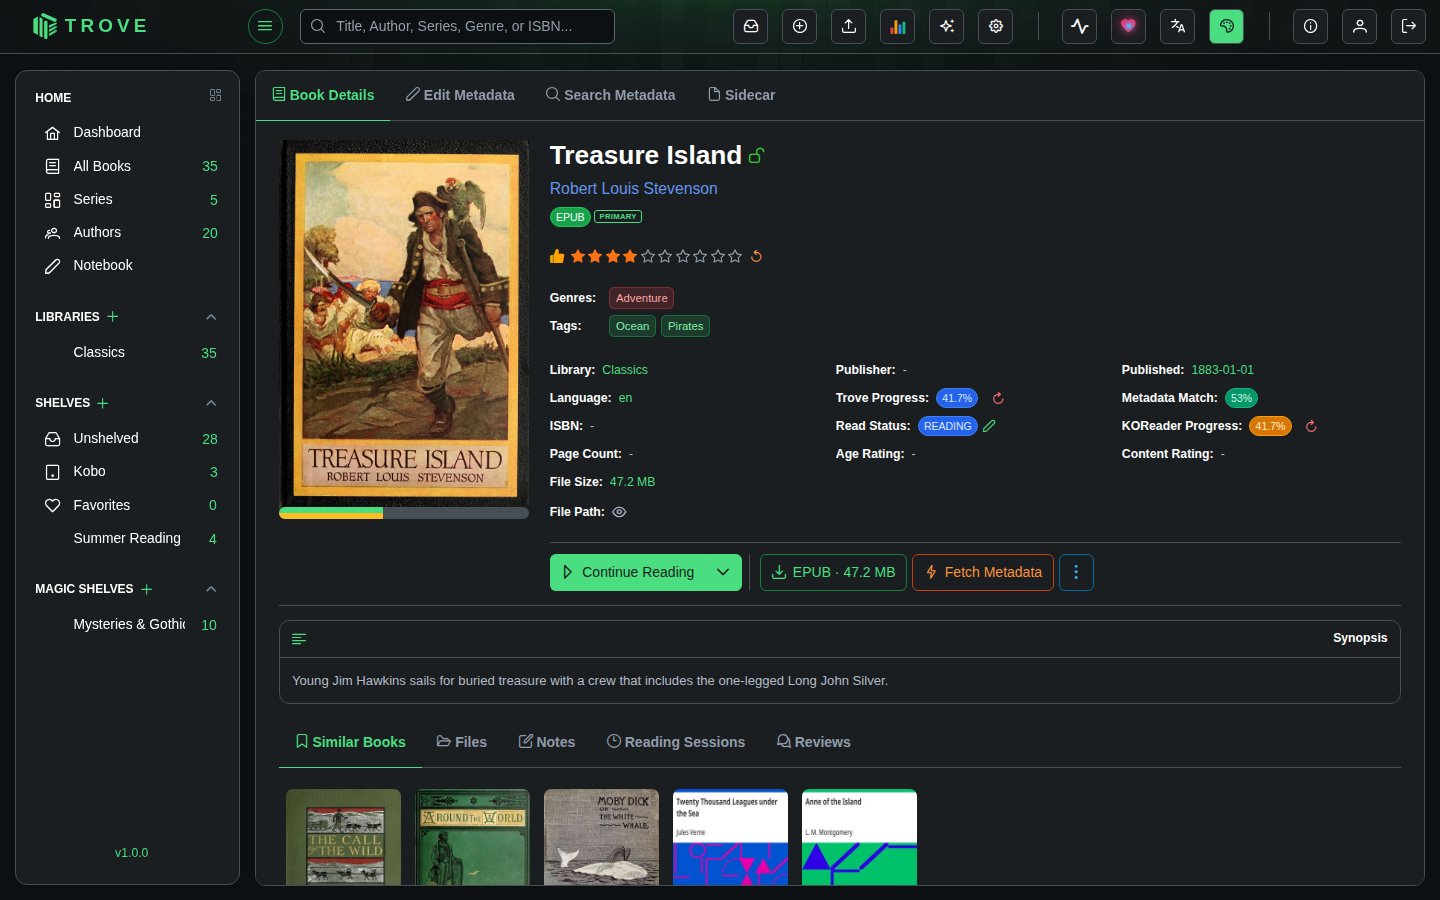Open the Moby Dick similar book thumbnail
Image resolution: width=1440 pixels, height=900 pixels.
coord(601,837)
